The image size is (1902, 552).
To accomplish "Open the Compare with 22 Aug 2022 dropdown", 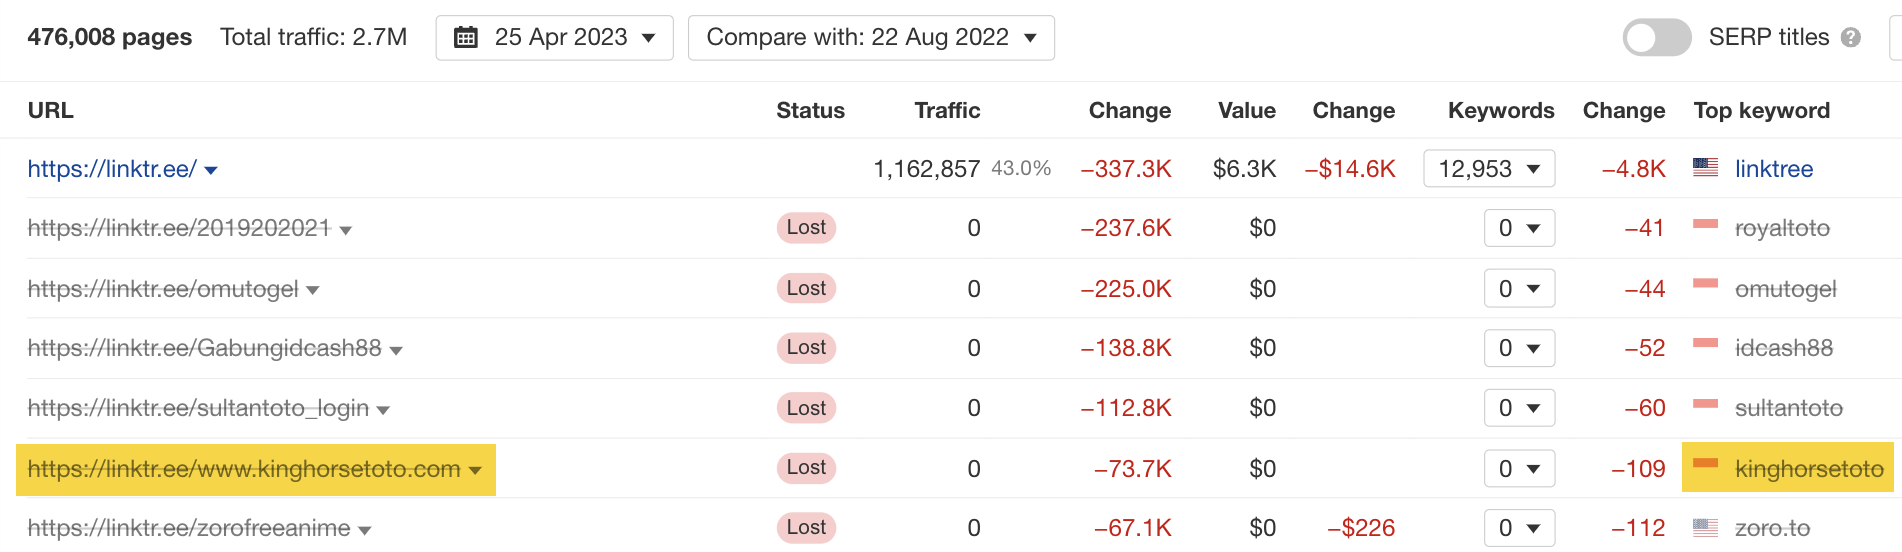I will 871,38.
